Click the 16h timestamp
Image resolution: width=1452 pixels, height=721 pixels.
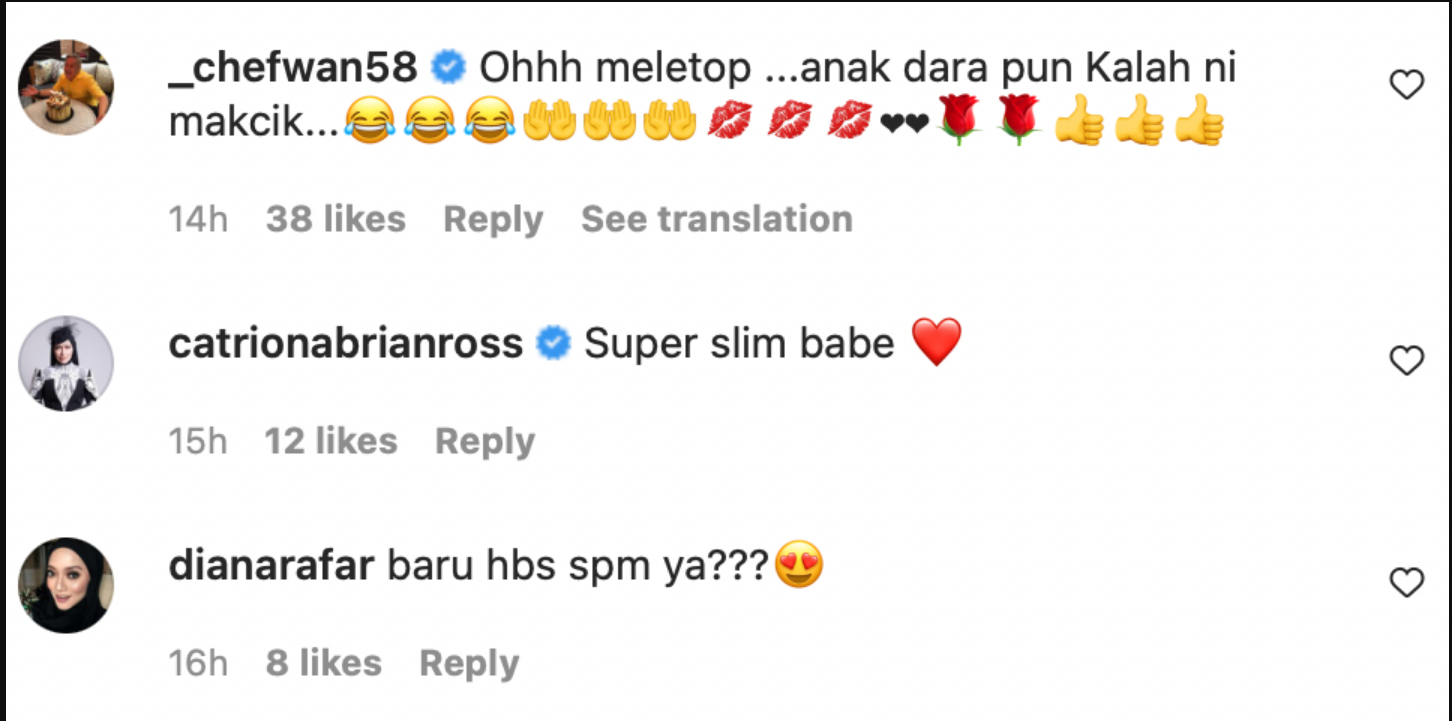coord(198,663)
